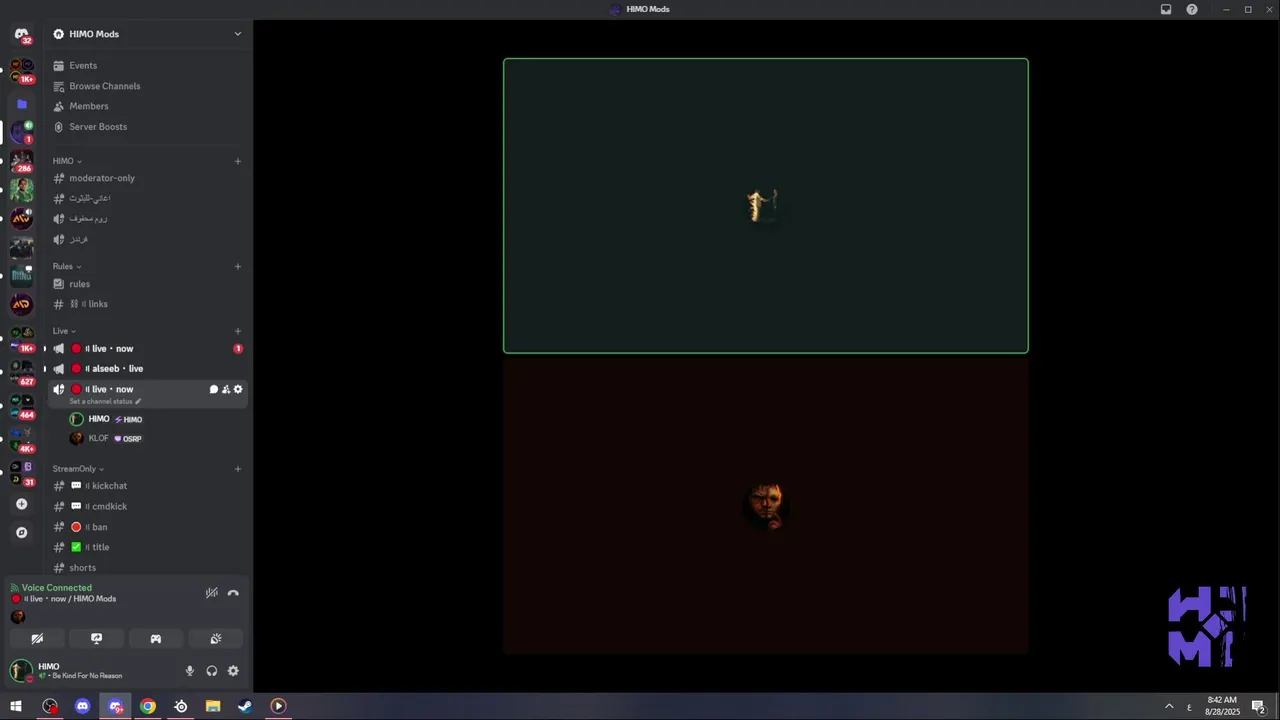Open Steam from taskbar
Image resolution: width=1280 pixels, height=720 pixels.
245,706
